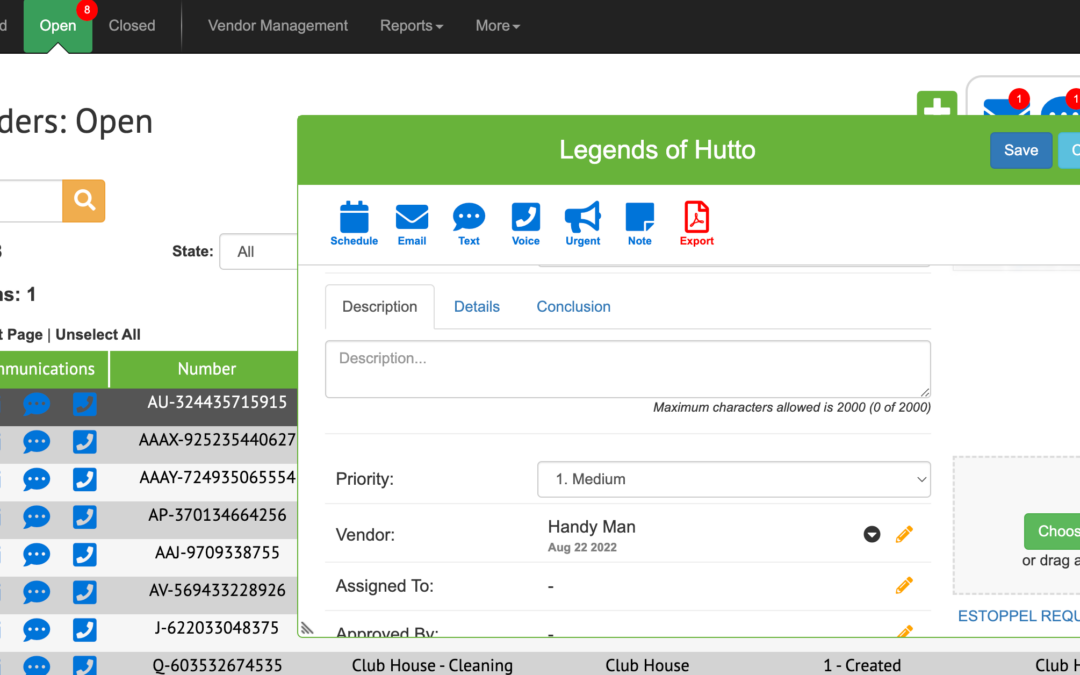Export work order as PDF
1080x675 pixels.
(697, 222)
